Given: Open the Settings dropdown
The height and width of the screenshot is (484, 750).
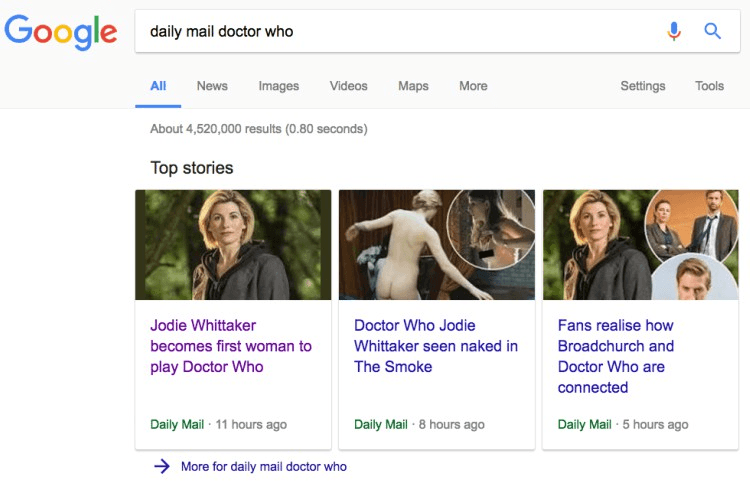Looking at the screenshot, I should click(x=642, y=86).
